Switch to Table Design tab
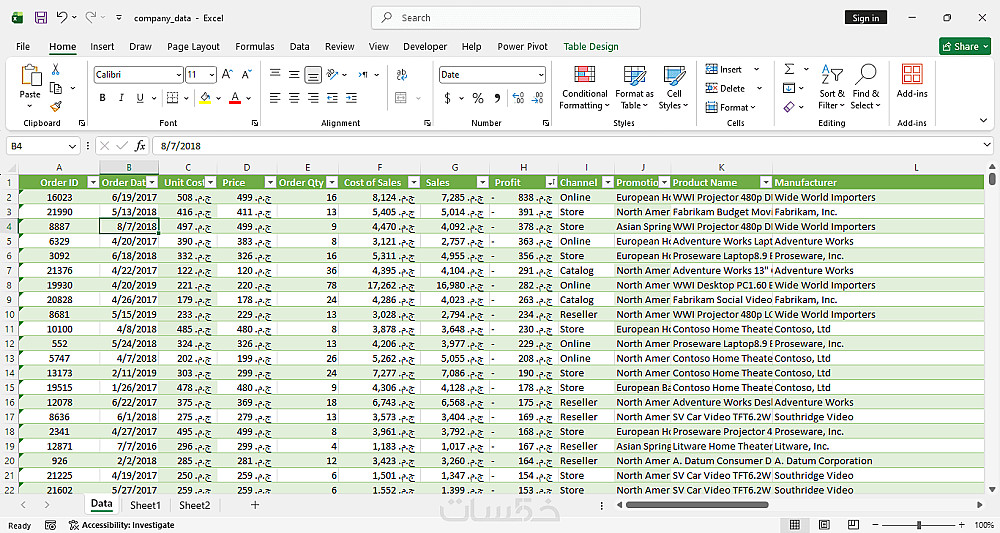This screenshot has height=533, width=1000. click(591, 47)
